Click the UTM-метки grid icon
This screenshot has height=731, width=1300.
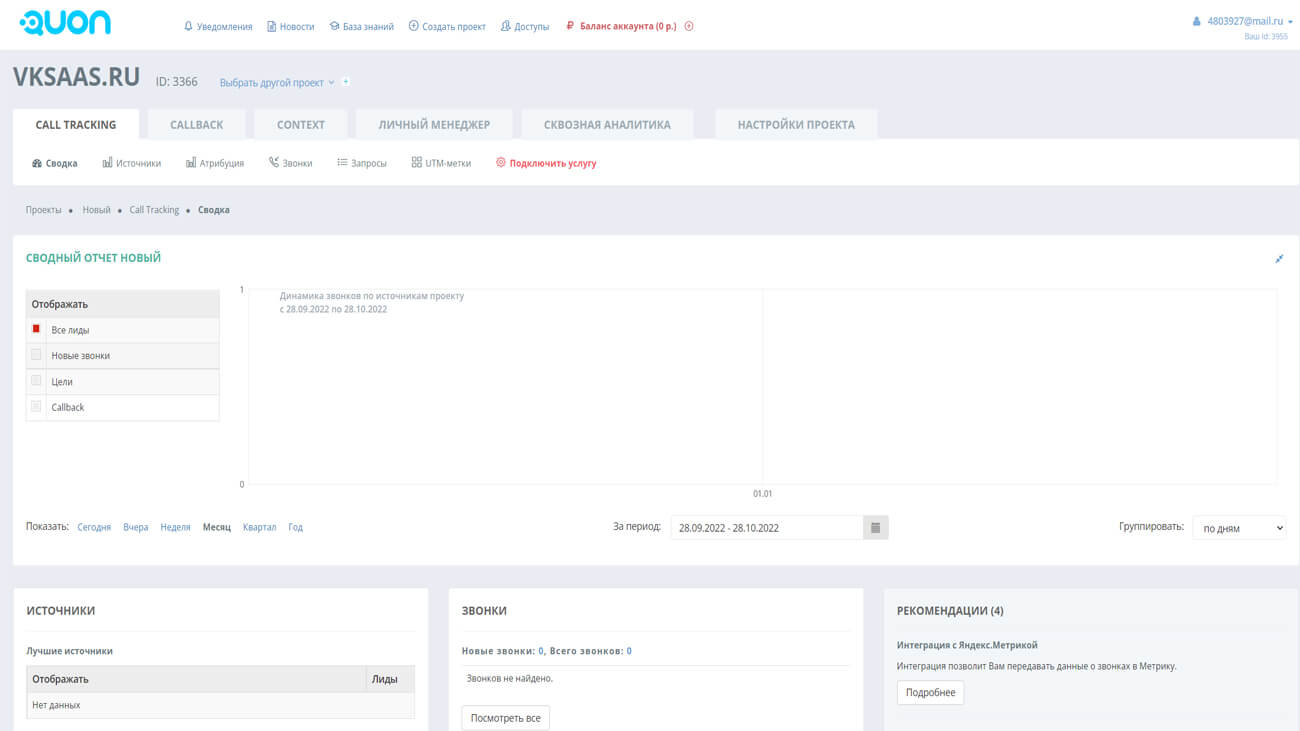pyautogui.click(x=416, y=163)
